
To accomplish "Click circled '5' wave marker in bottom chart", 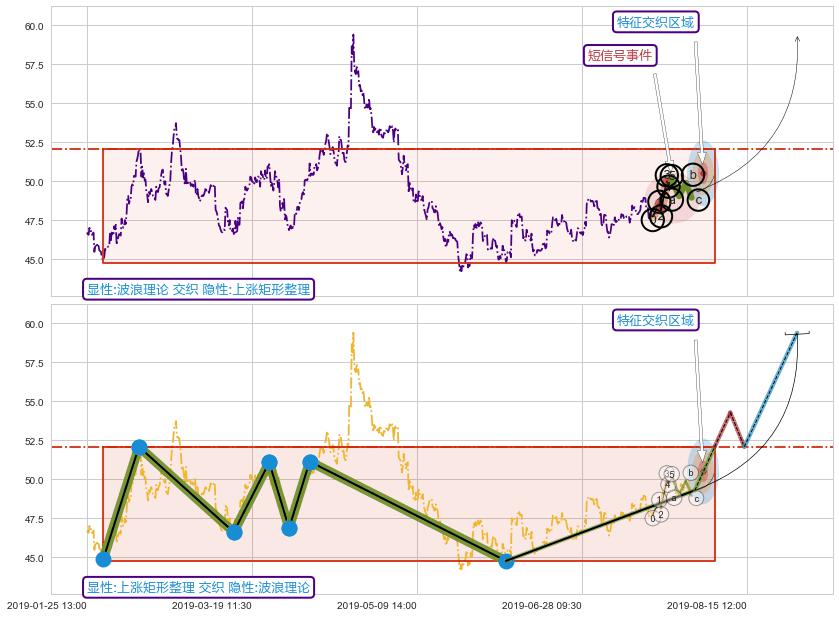I will 672,474.
